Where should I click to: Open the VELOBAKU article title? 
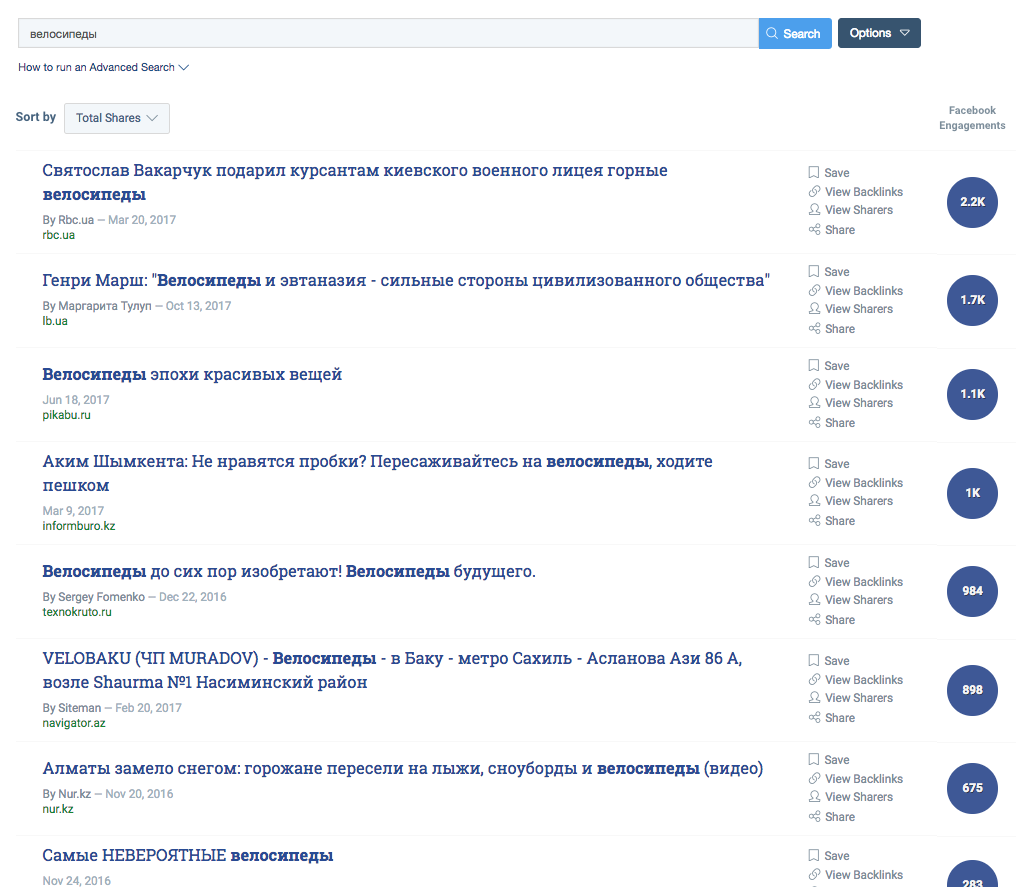pyautogui.click(x=392, y=670)
